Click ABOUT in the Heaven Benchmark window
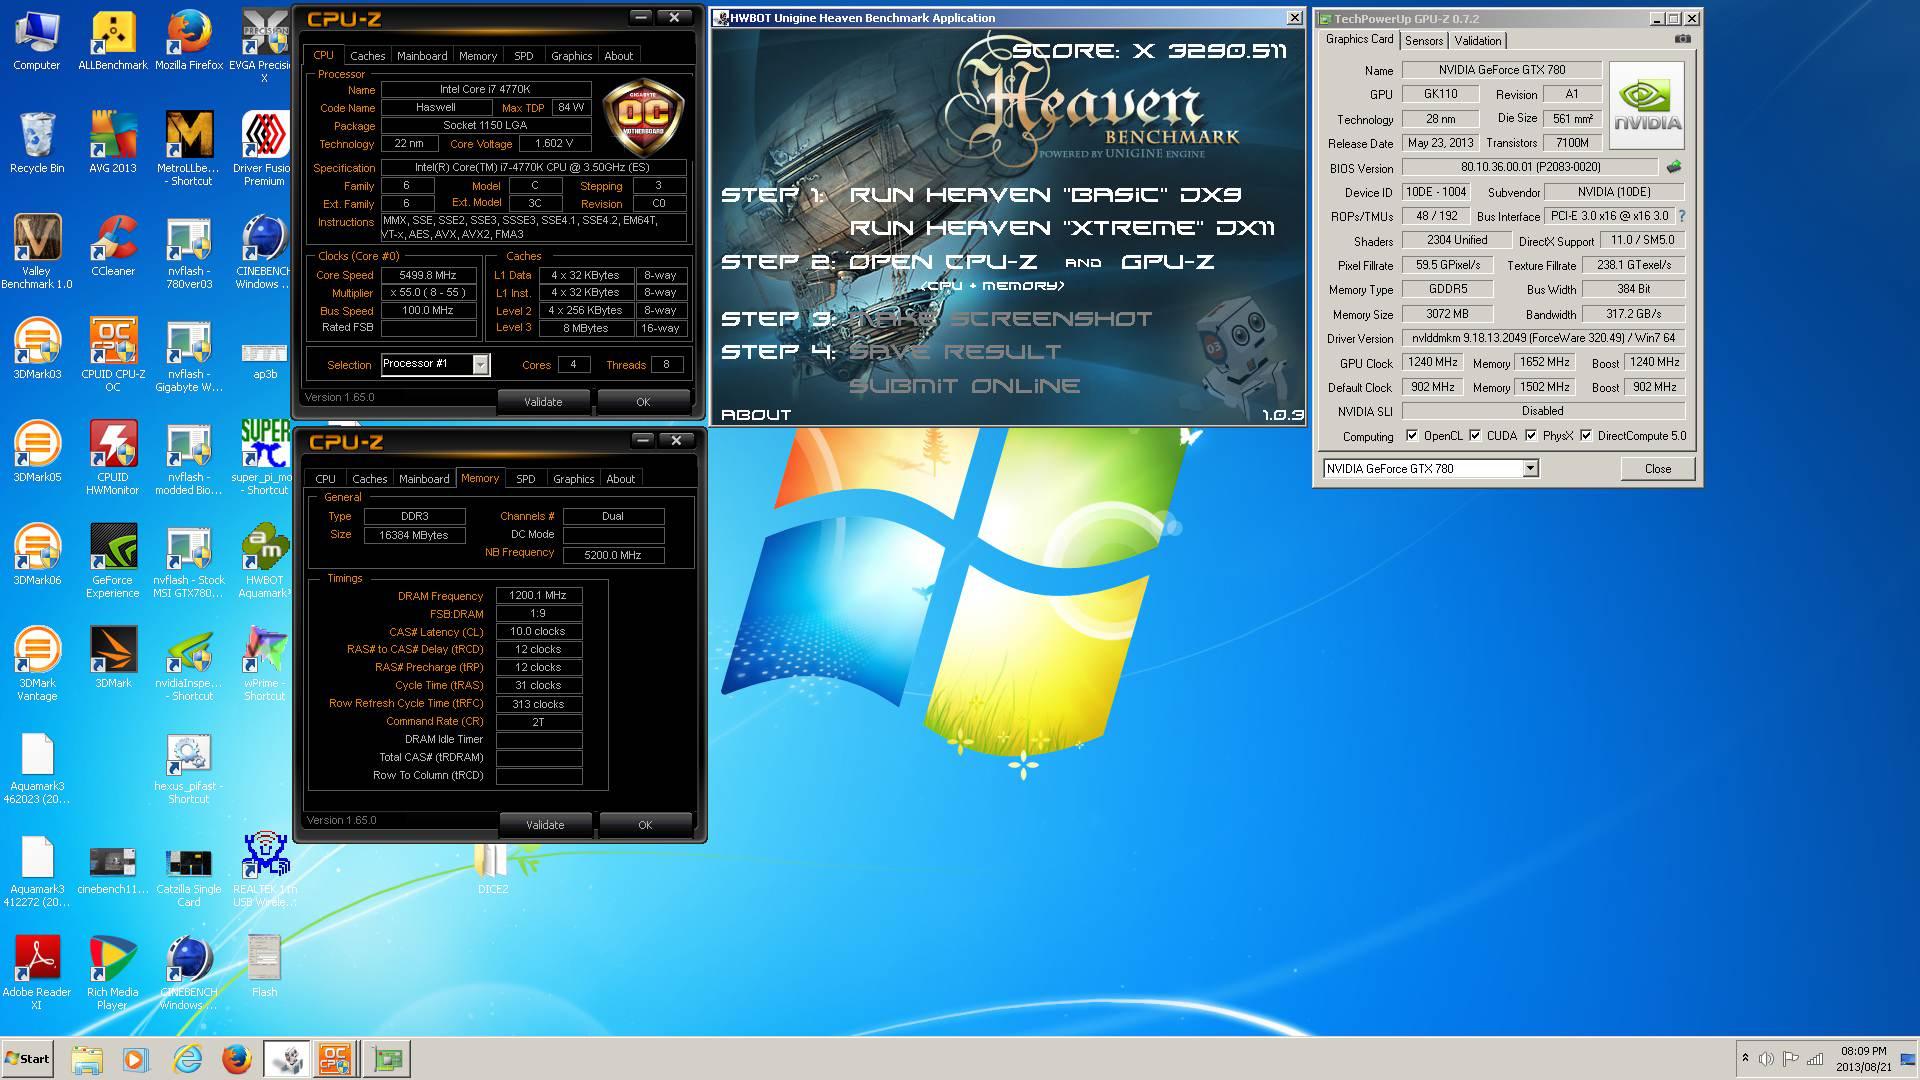This screenshot has height=1080, width=1920. point(756,414)
